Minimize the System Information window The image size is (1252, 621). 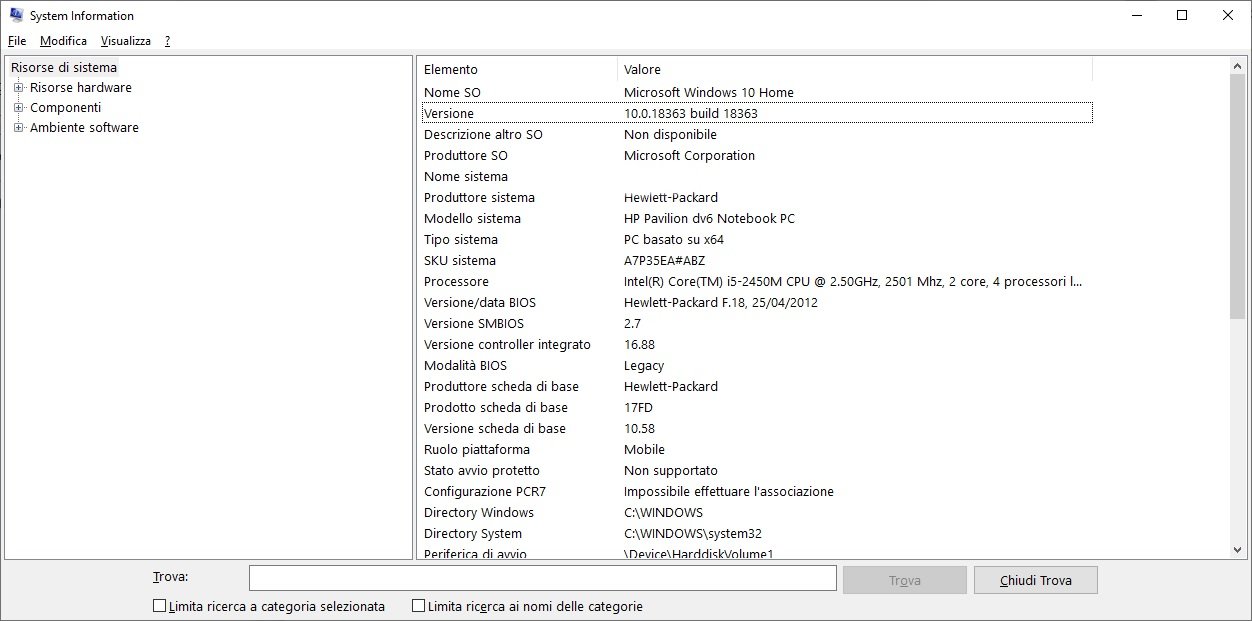(x=1136, y=15)
